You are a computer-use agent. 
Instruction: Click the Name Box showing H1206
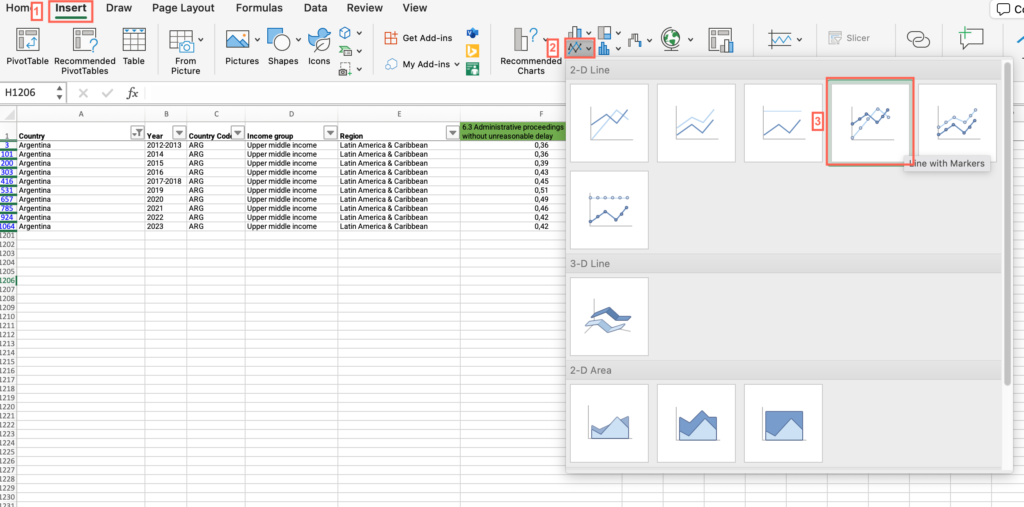point(27,93)
